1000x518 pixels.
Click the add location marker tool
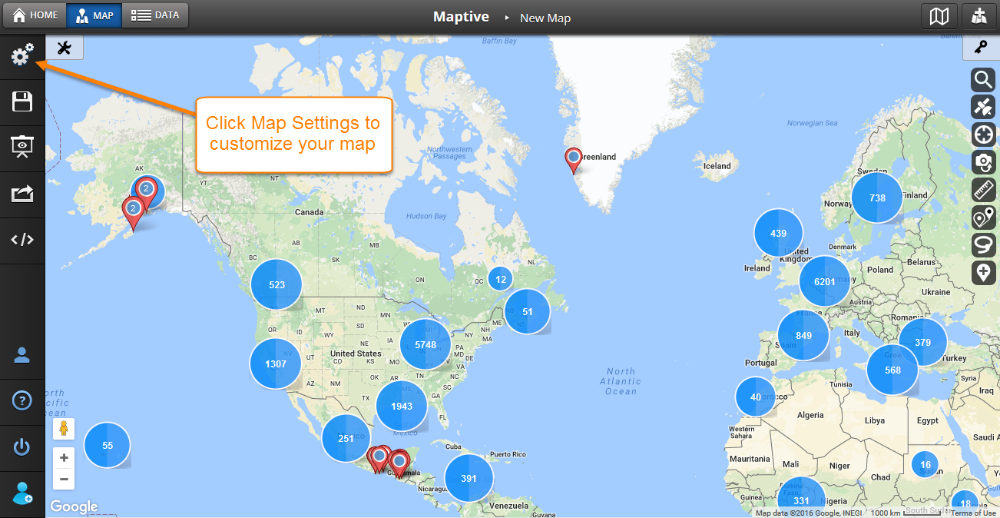coord(983,272)
